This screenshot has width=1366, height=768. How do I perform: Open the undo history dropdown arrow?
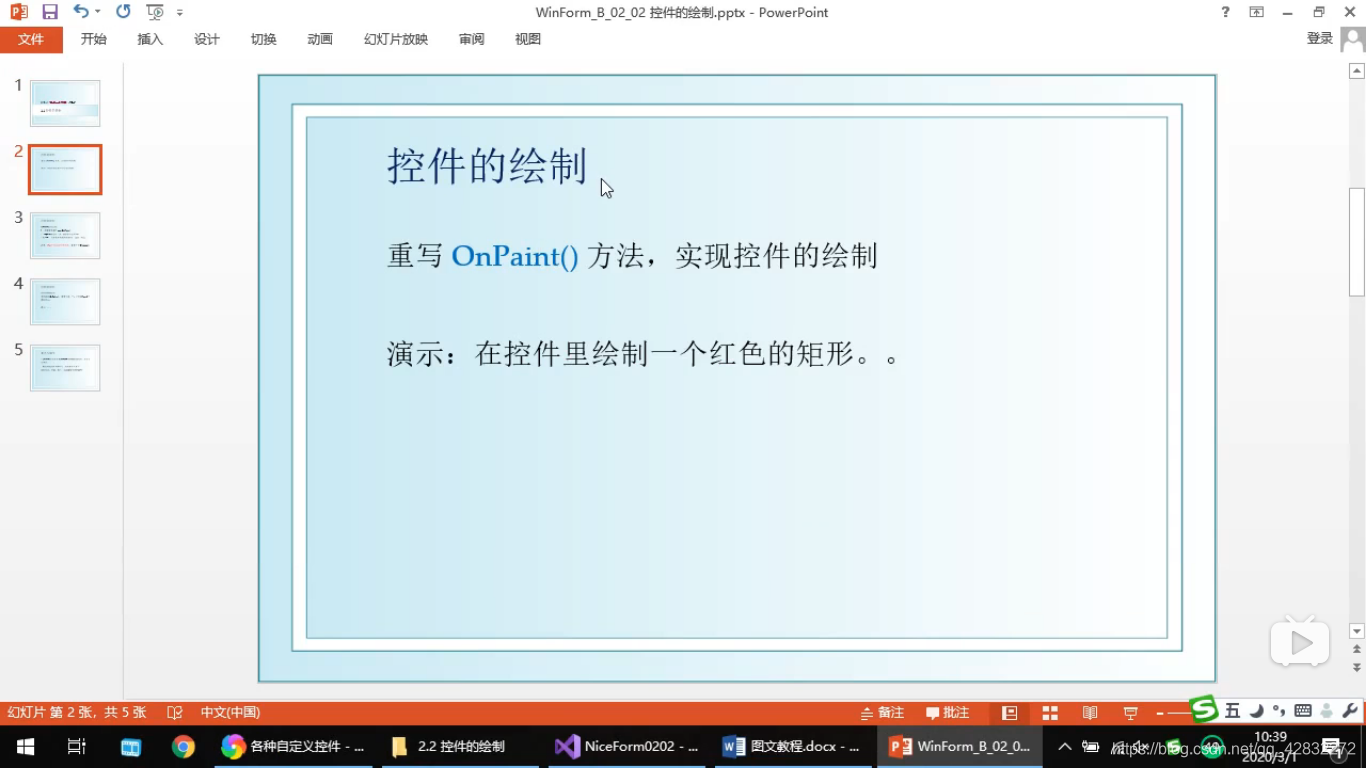97,12
